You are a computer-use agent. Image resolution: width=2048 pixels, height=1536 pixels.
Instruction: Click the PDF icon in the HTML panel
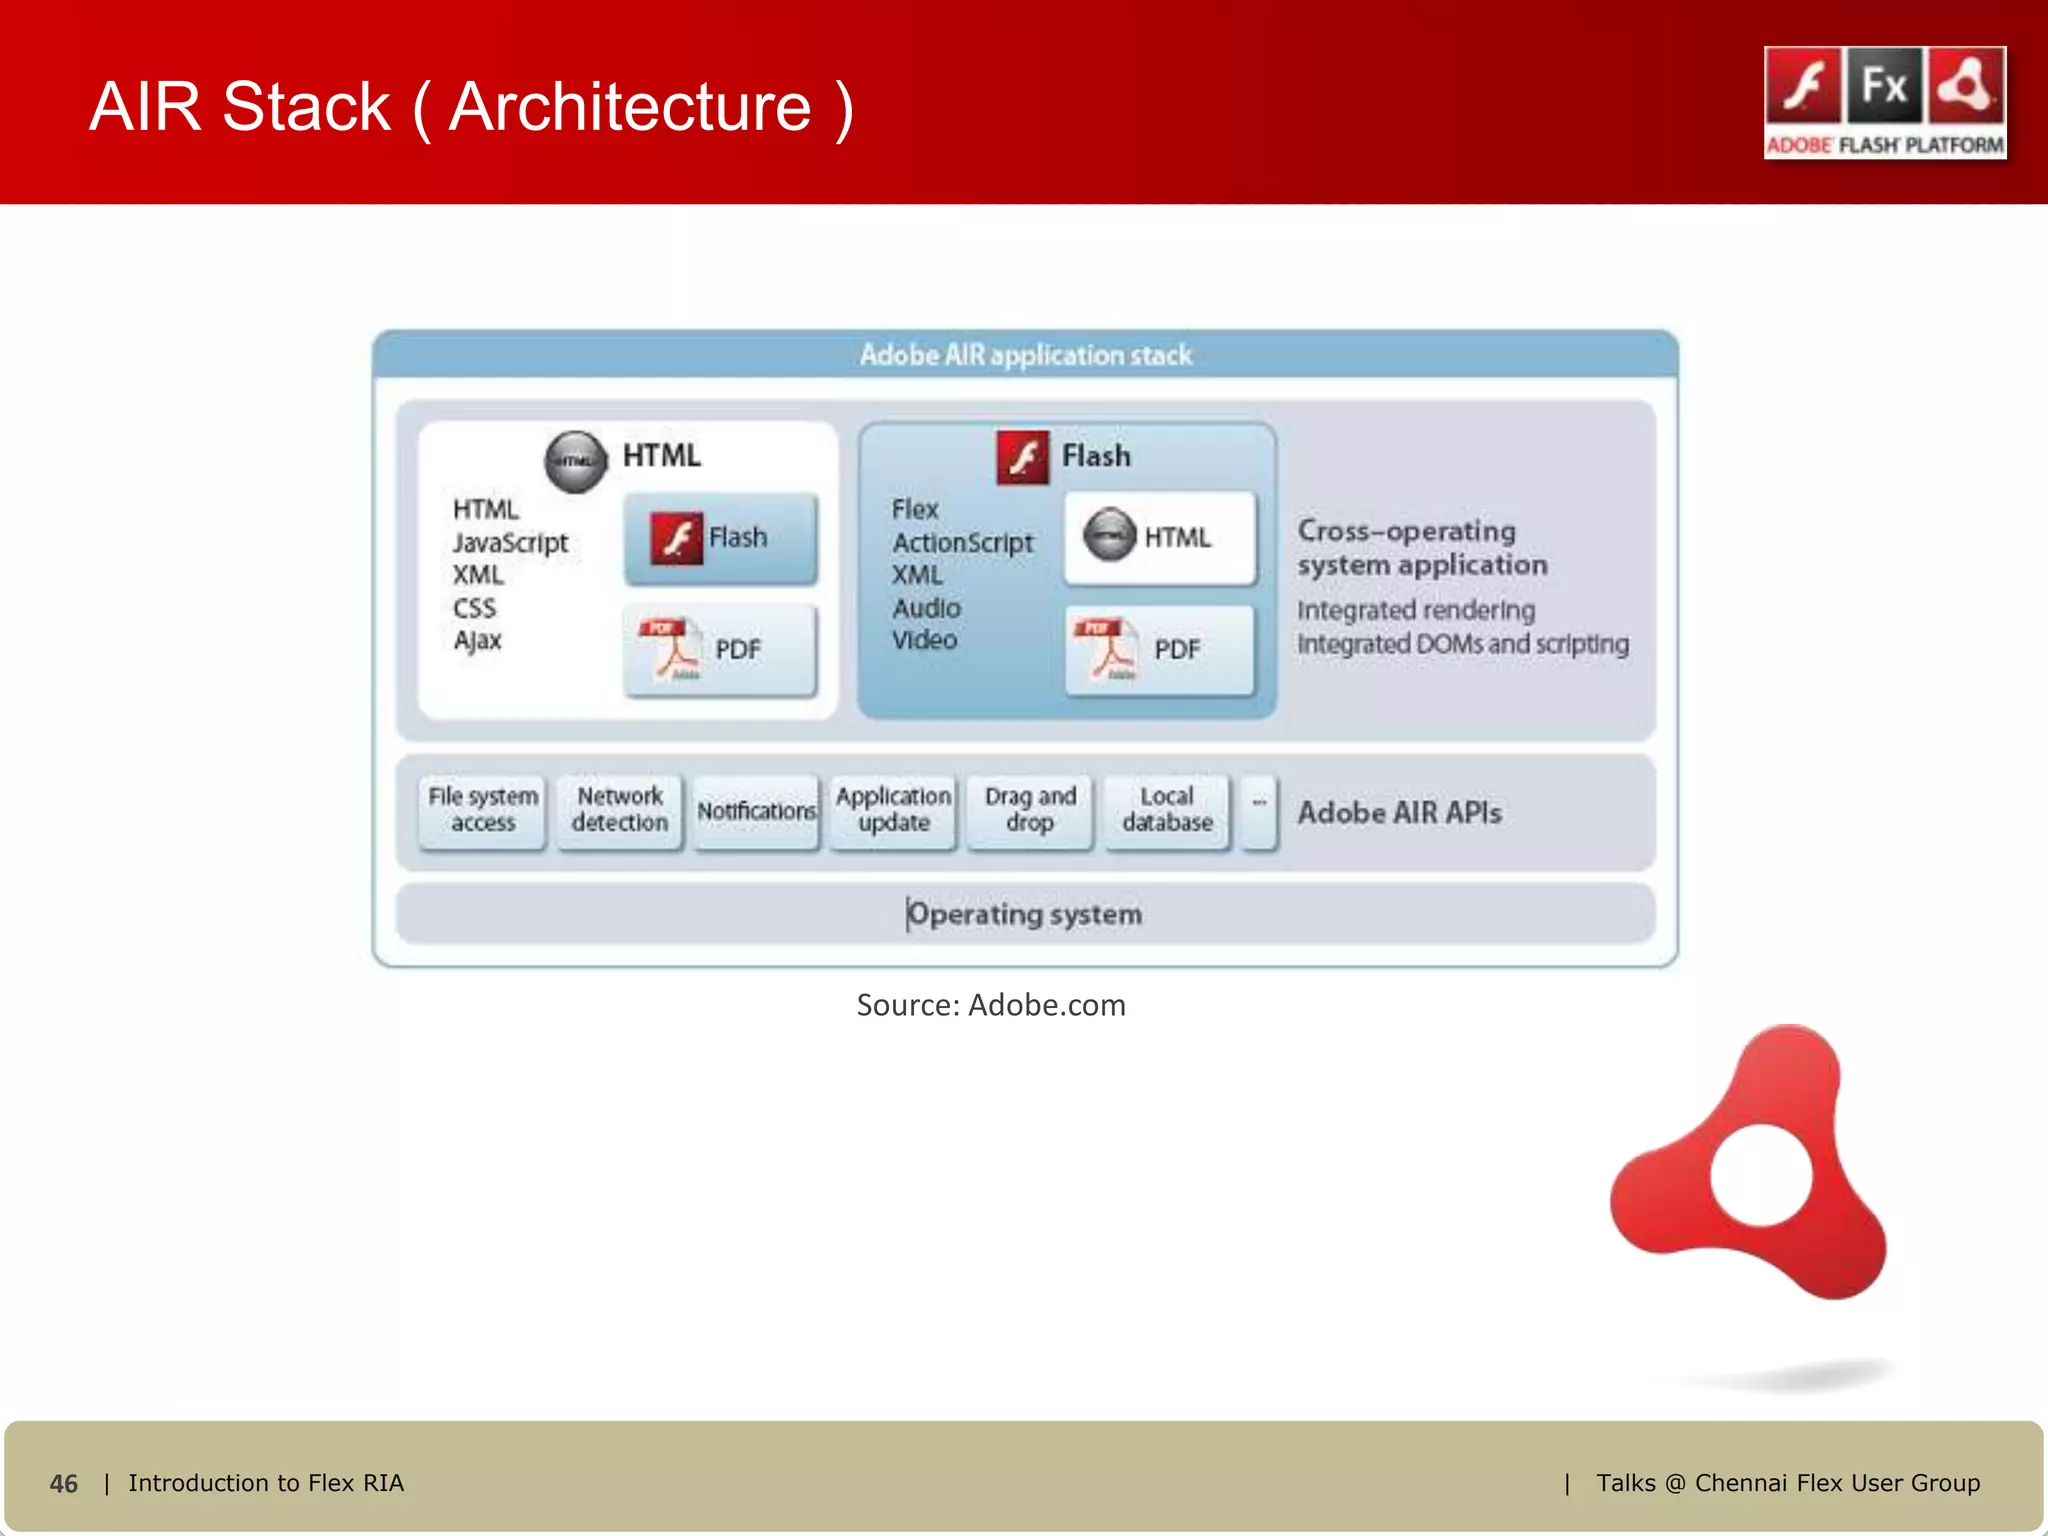pos(670,649)
